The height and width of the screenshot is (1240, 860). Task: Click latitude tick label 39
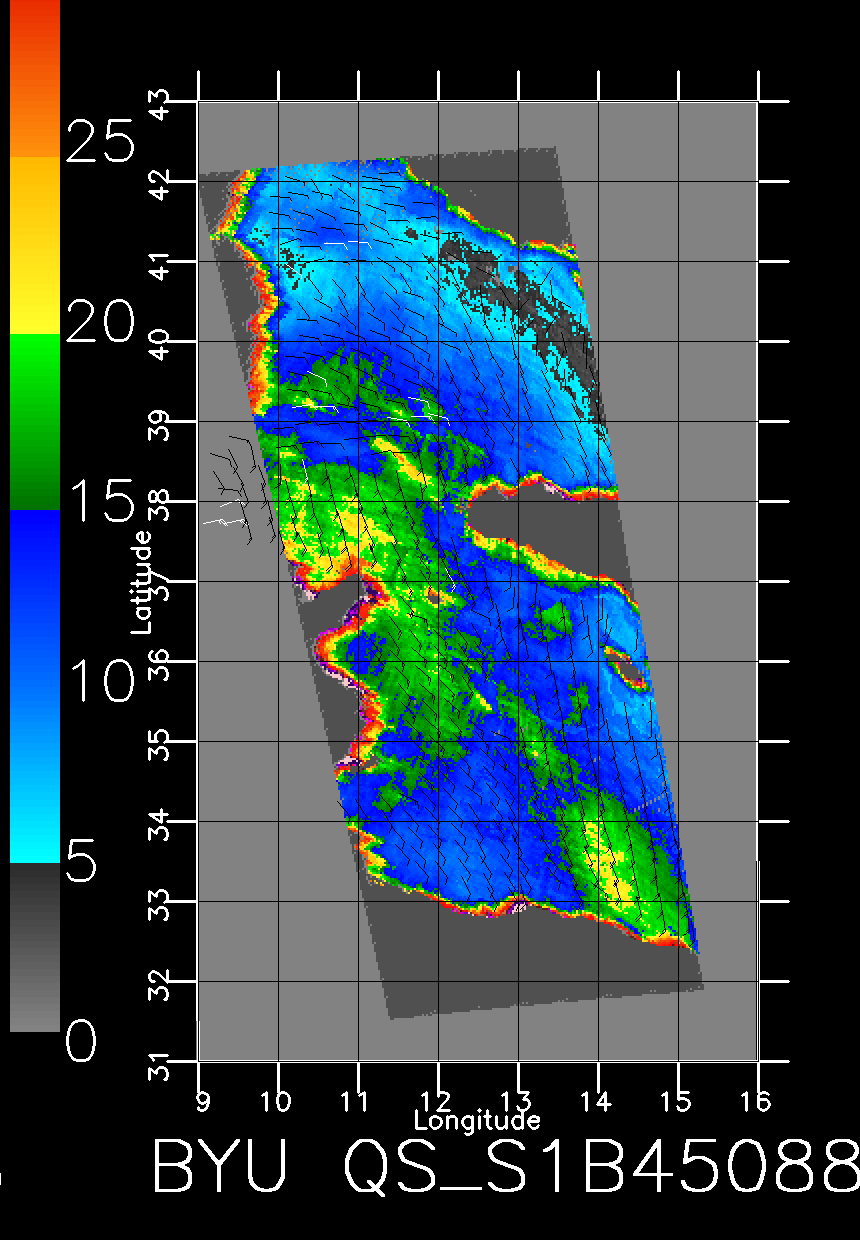[x=160, y=424]
